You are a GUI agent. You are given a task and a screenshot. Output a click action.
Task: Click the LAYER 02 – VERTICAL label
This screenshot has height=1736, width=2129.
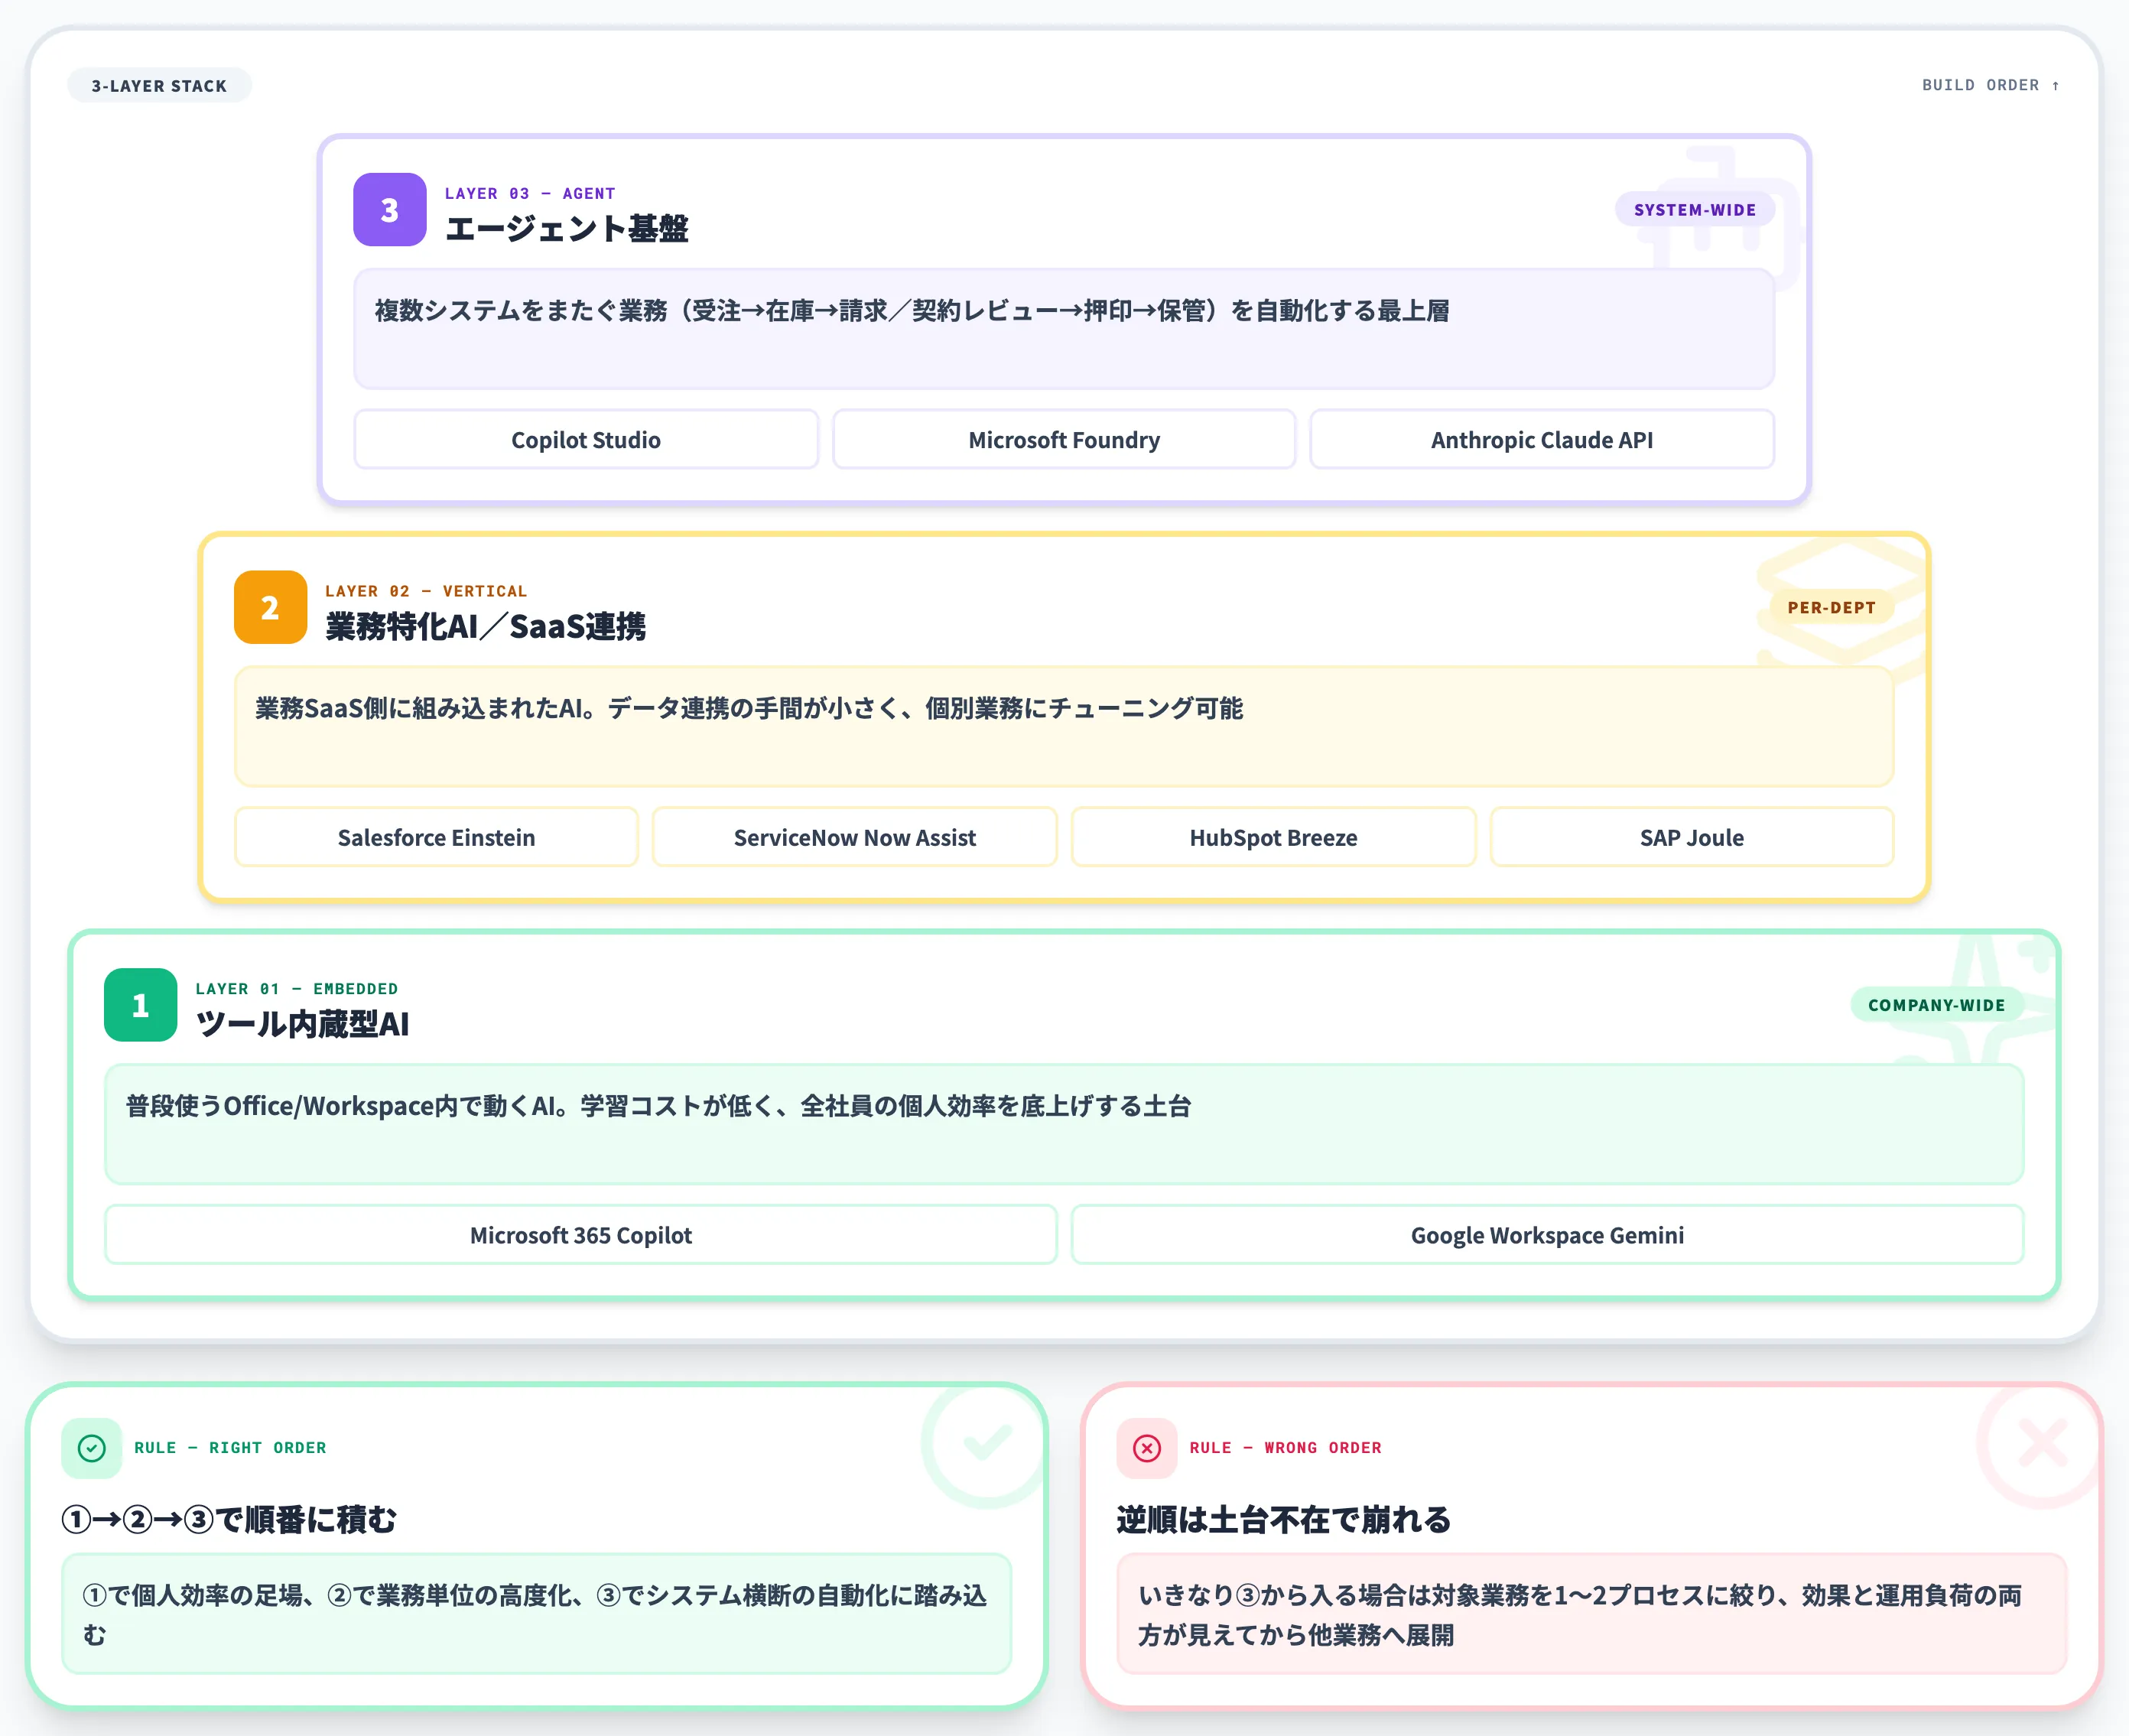click(x=426, y=591)
